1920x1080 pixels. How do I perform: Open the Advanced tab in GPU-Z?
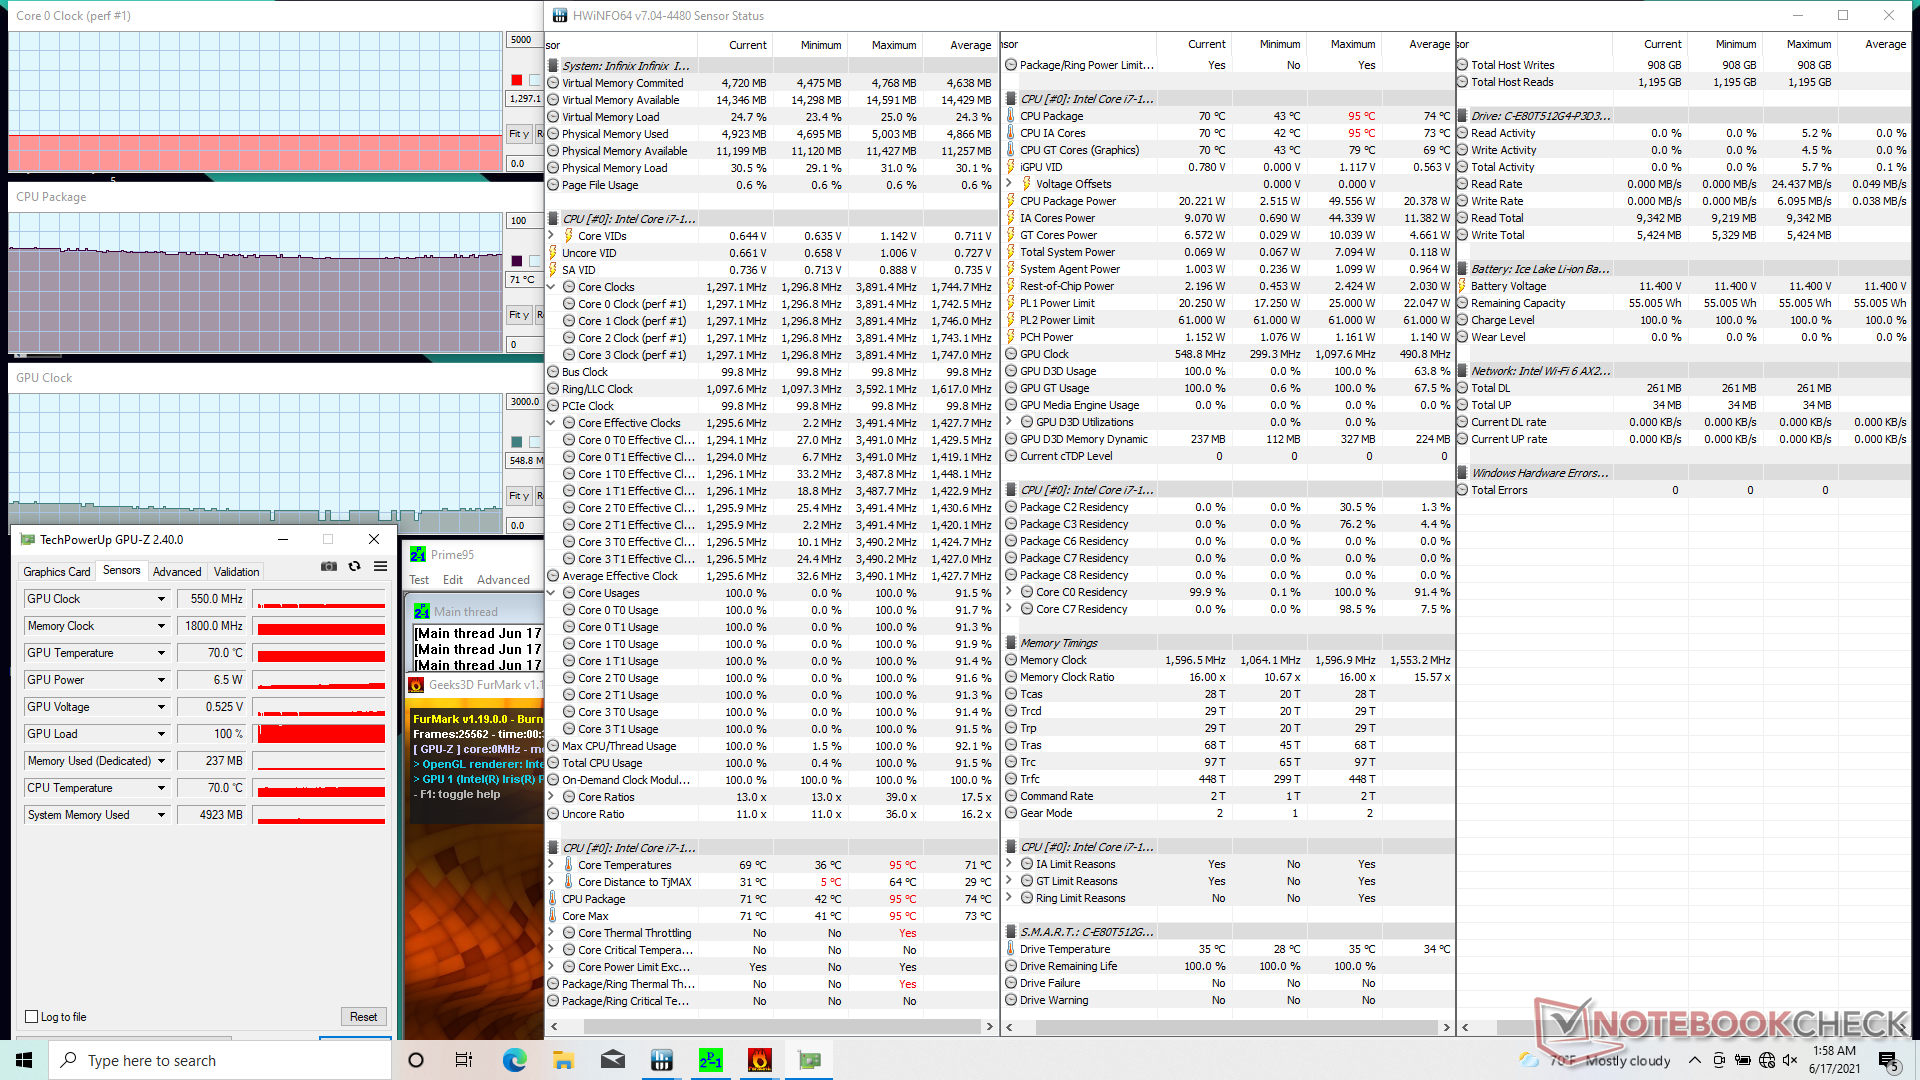coord(177,572)
